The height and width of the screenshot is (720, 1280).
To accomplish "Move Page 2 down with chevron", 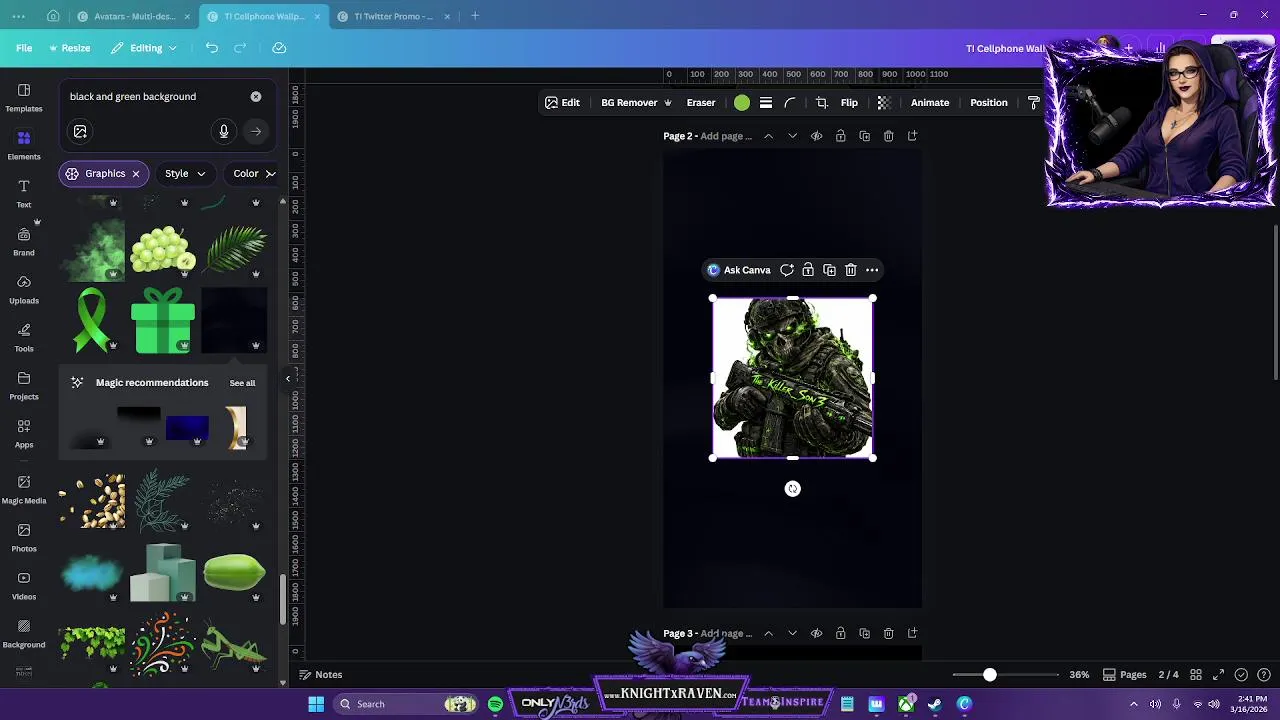I will (793, 136).
